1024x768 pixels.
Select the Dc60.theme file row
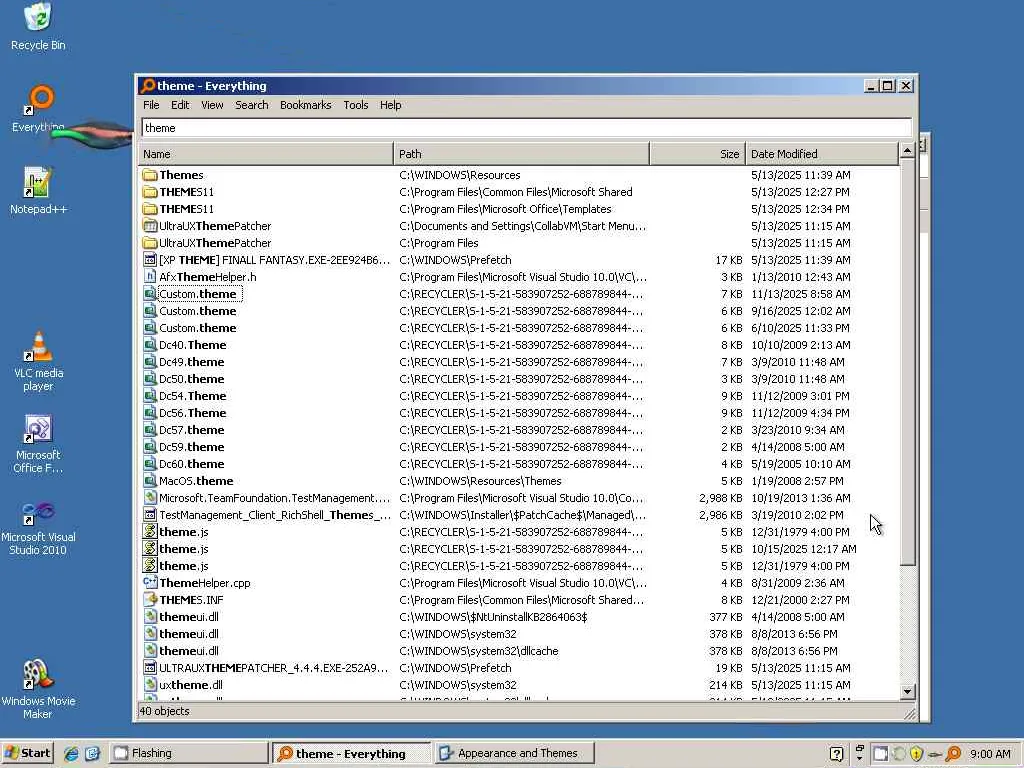[519, 464]
